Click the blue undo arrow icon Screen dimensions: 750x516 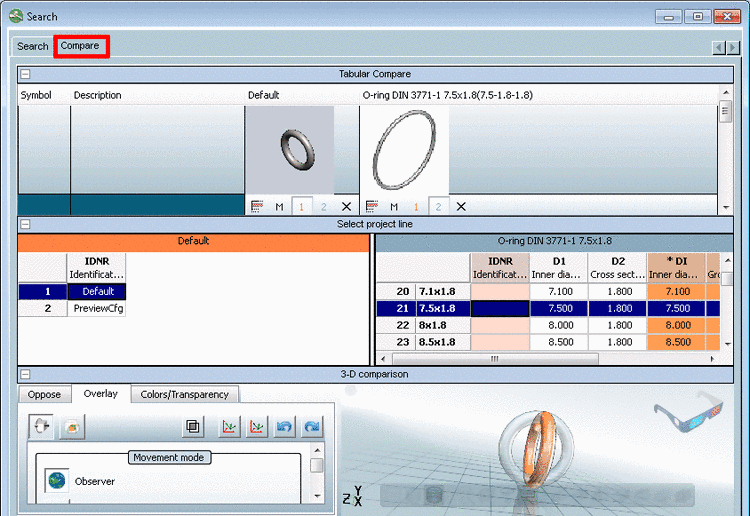[x=284, y=426]
